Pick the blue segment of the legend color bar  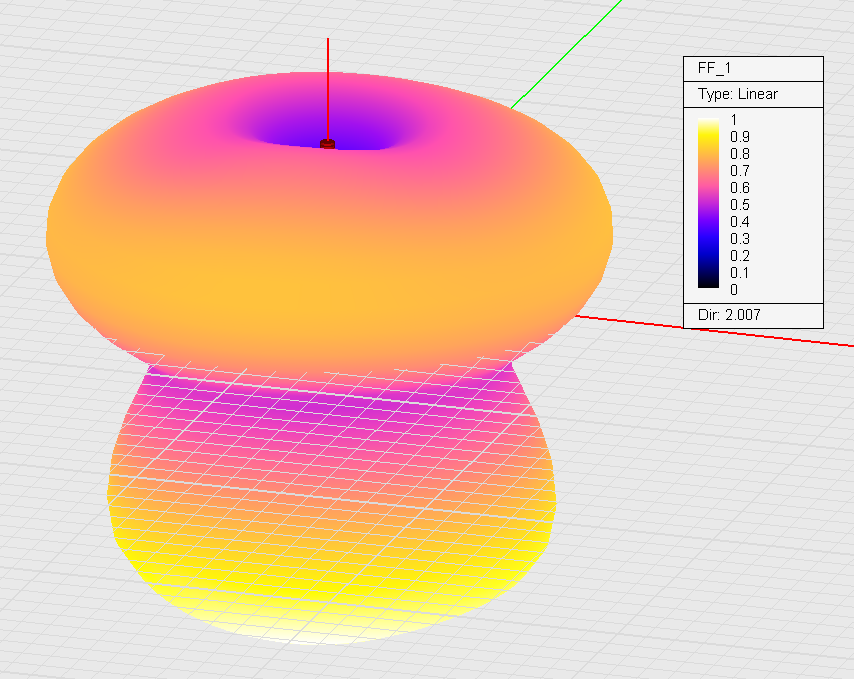708,238
